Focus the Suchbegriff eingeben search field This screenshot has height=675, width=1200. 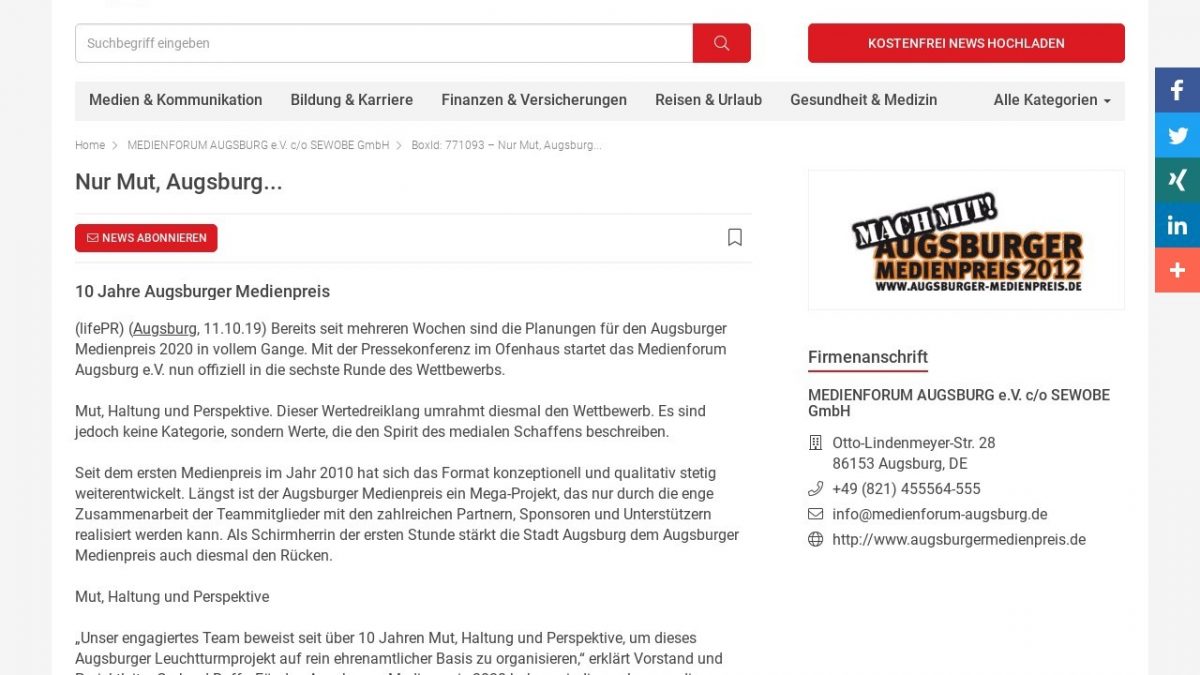(384, 43)
